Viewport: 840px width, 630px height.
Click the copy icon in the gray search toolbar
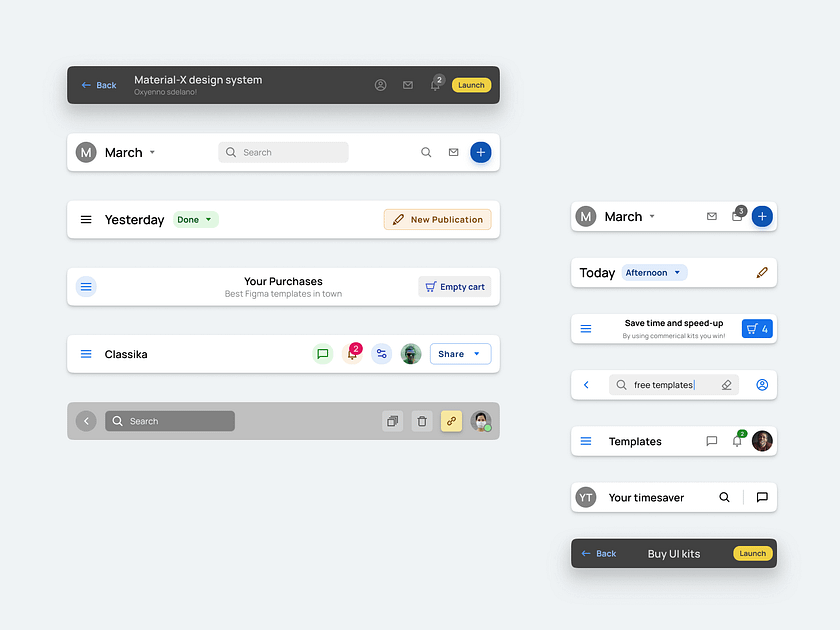tap(392, 421)
